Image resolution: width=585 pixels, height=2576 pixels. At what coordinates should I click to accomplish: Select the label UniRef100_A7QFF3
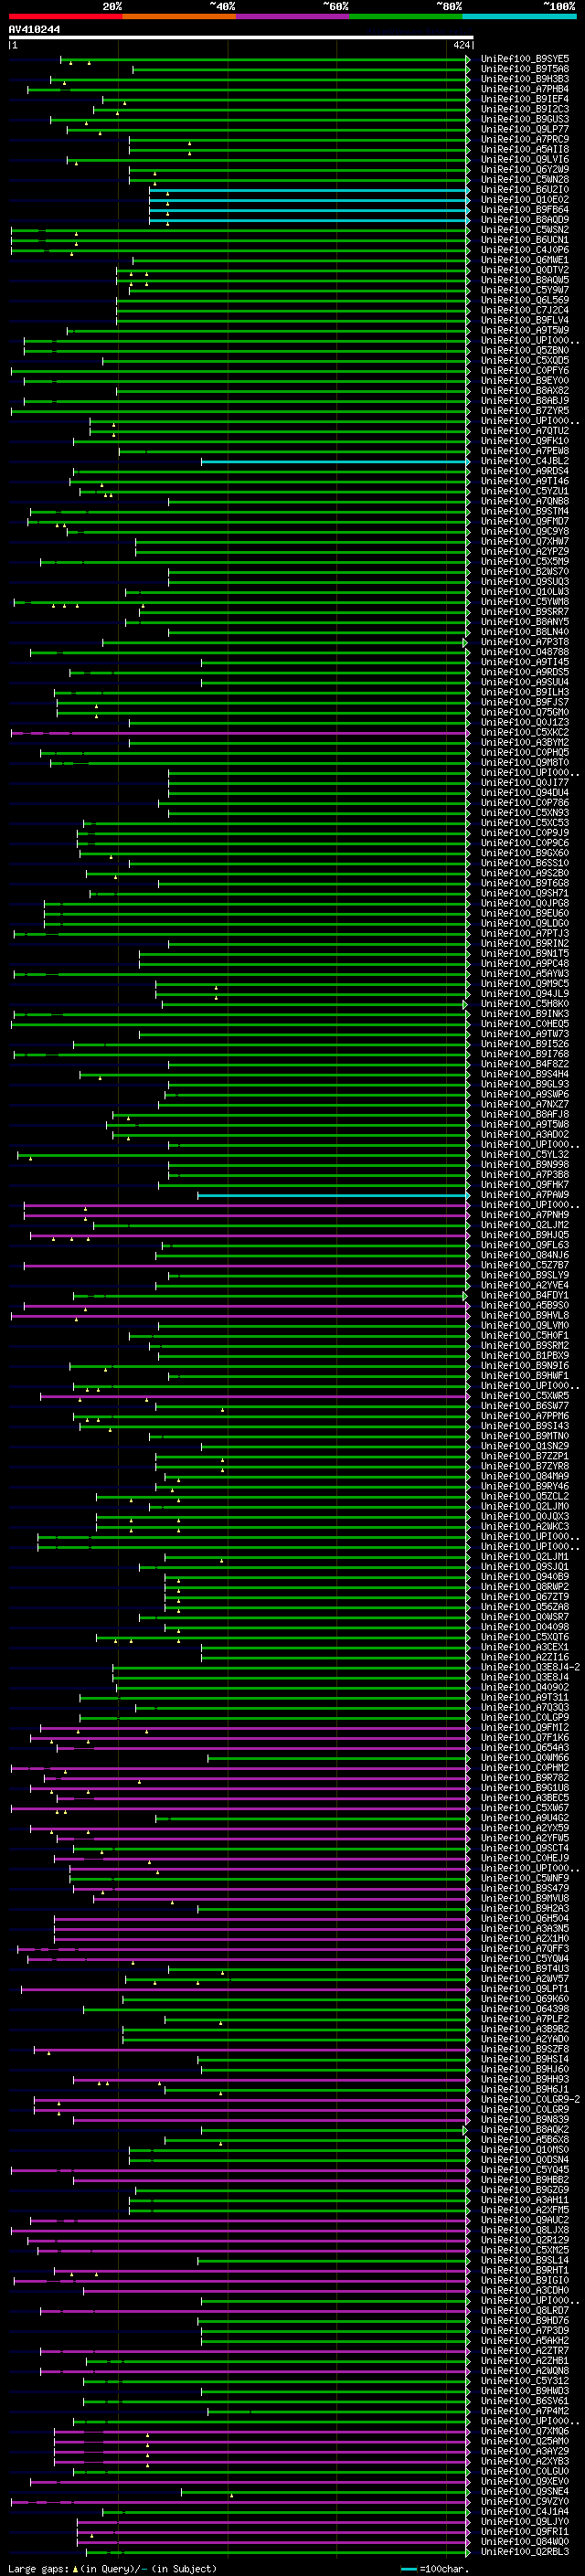525,1949
